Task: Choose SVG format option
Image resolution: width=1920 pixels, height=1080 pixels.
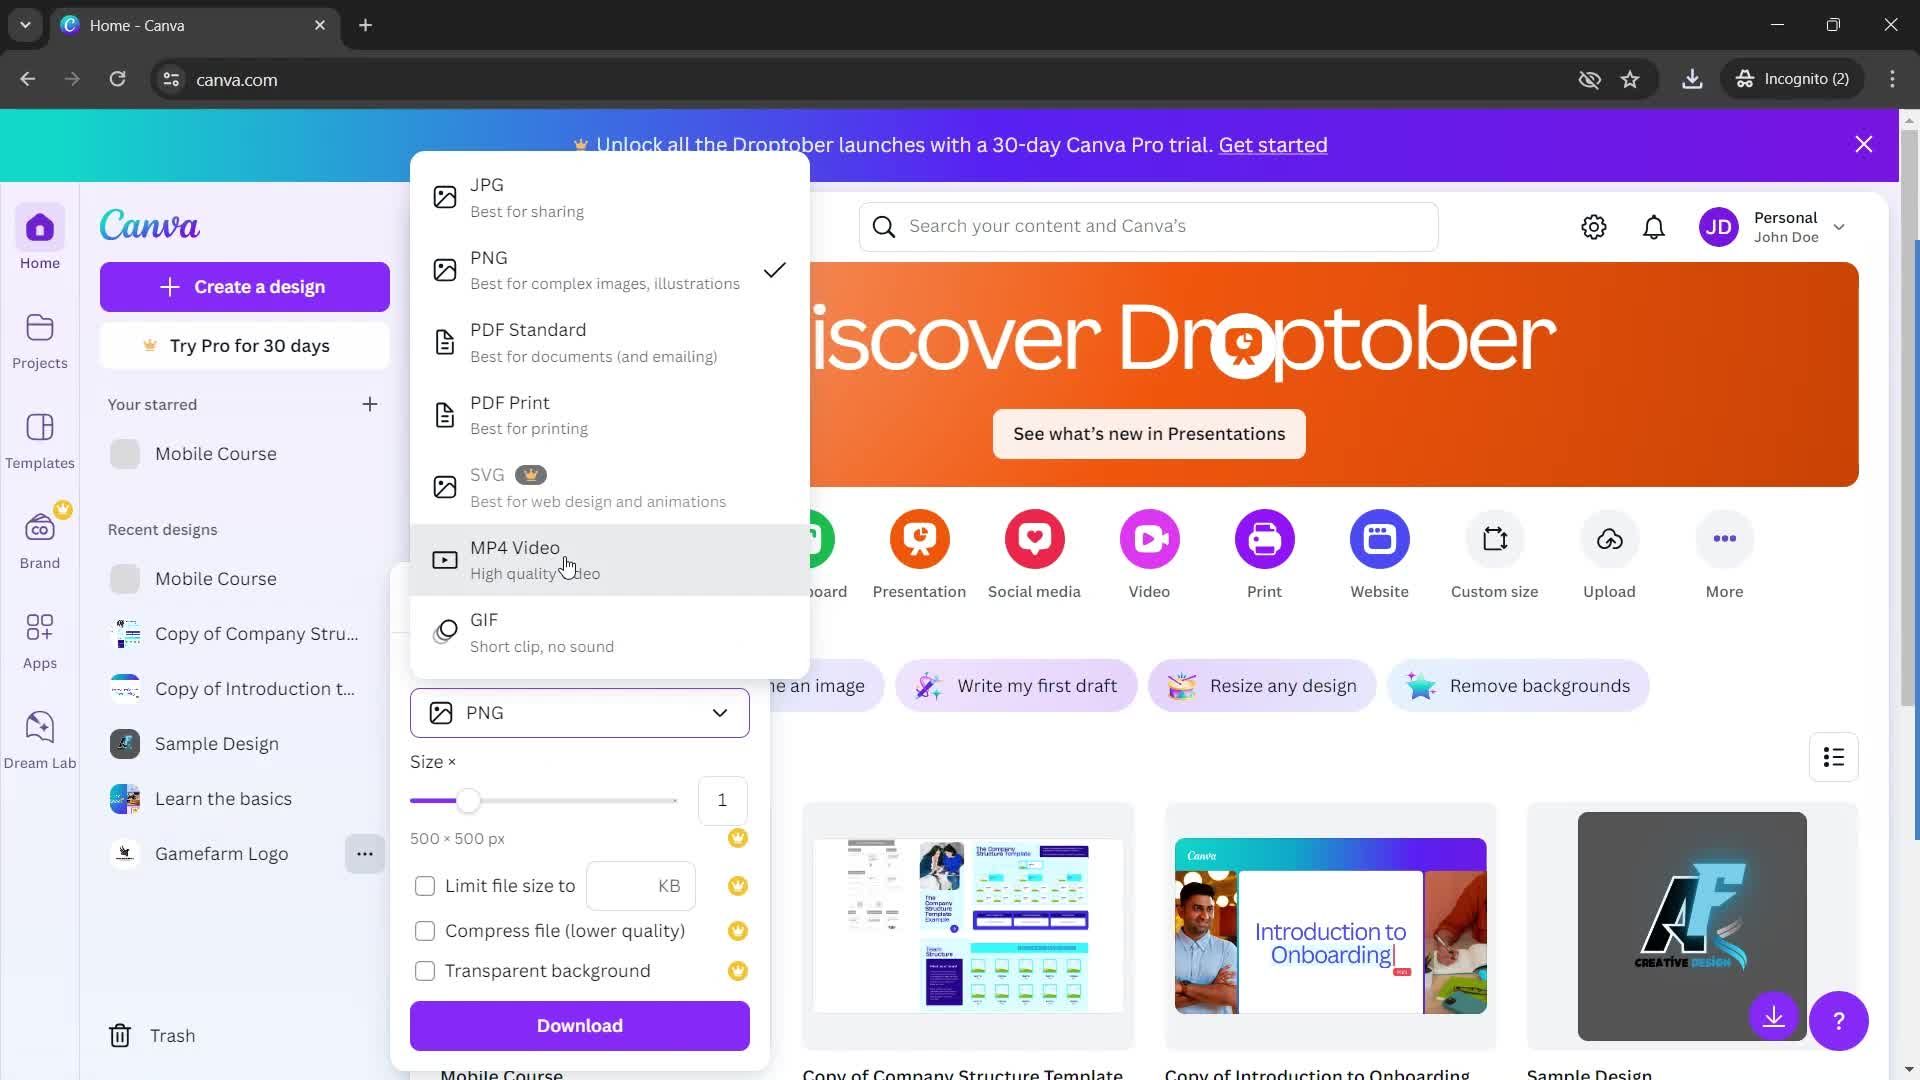Action: pos(610,487)
